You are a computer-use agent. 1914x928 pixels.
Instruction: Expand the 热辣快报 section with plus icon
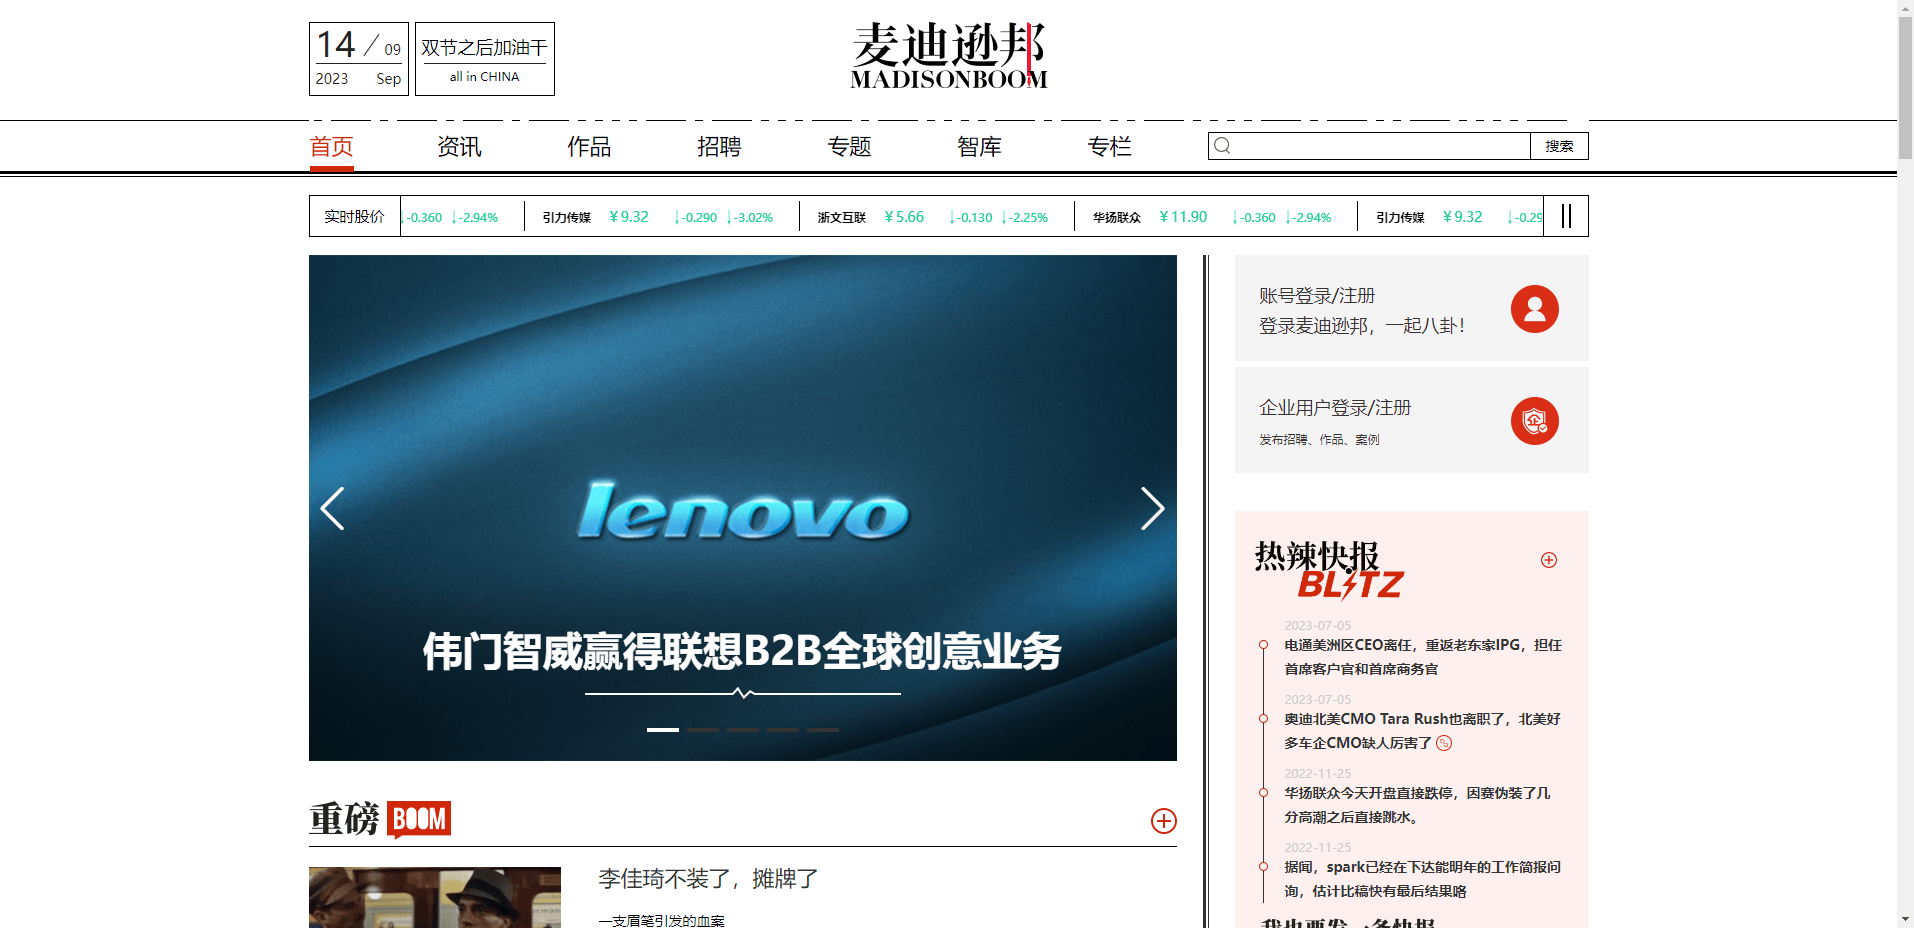coord(1548,560)
